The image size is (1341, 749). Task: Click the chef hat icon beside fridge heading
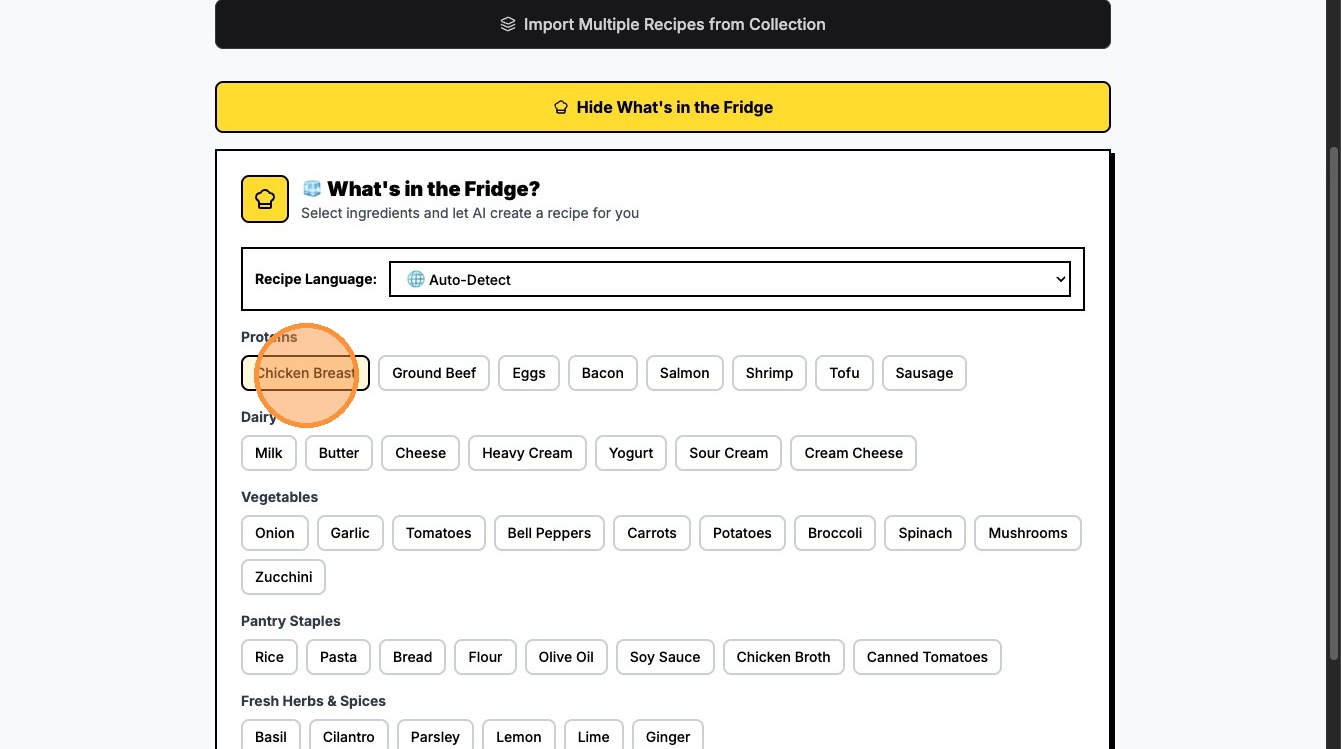pyautogui.click(x=265, y=199)
